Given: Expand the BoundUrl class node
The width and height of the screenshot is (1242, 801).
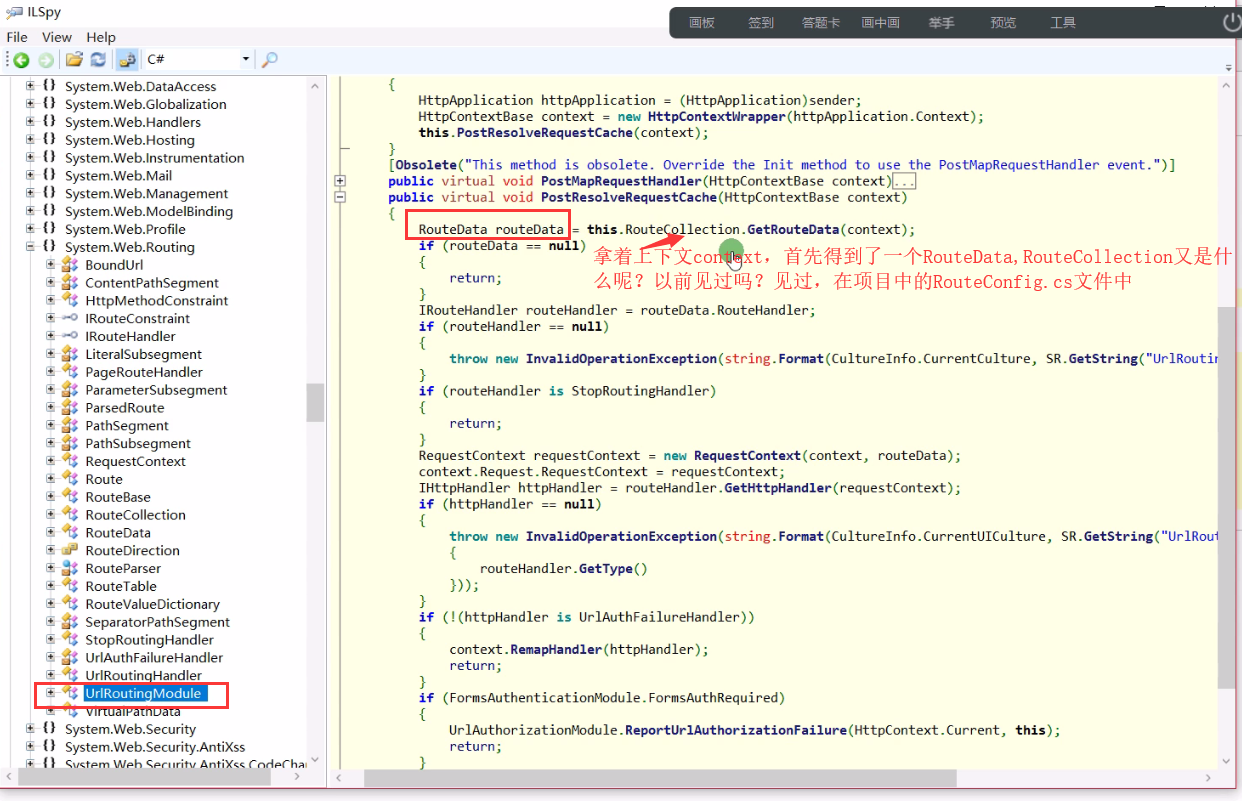Looking at the screenshot, I should (51, 265).
